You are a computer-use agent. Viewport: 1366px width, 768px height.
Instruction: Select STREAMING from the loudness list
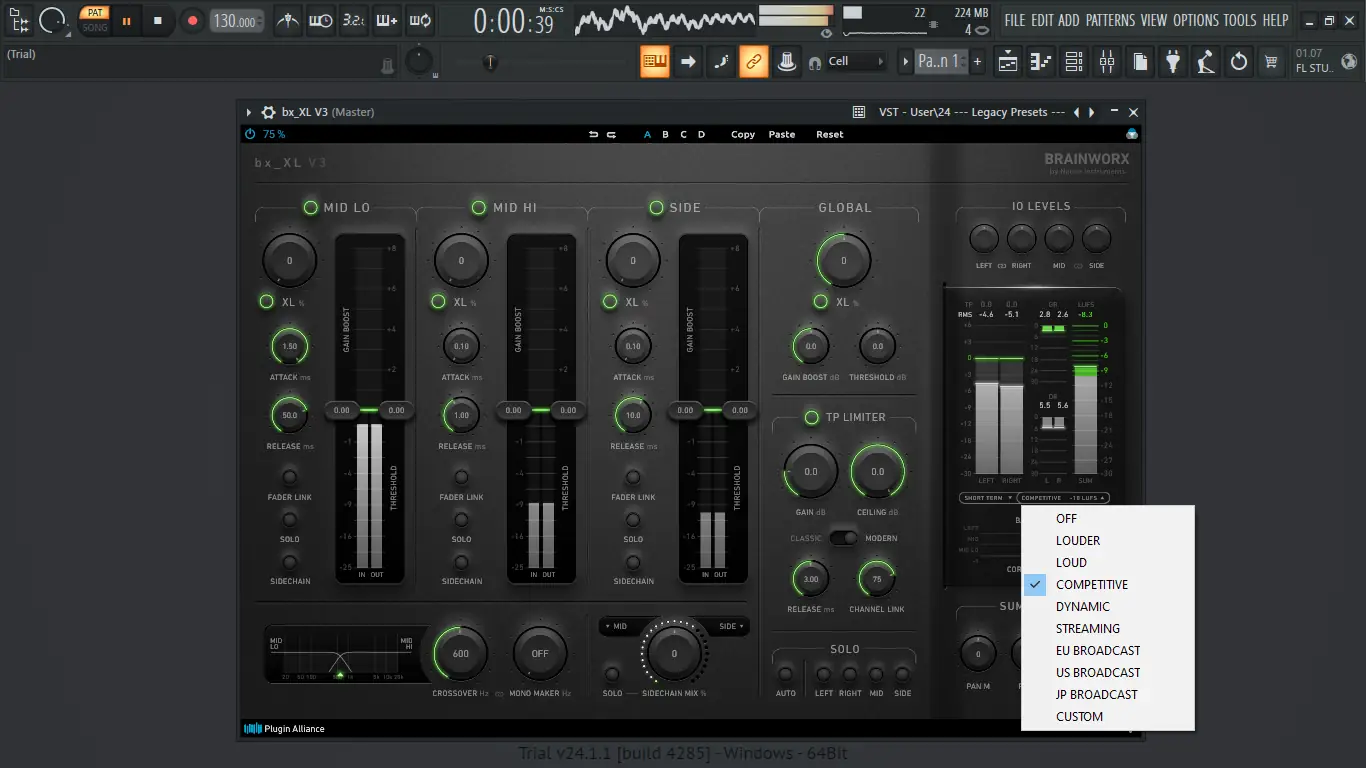pyautogui.click(x=1088, y=628)
